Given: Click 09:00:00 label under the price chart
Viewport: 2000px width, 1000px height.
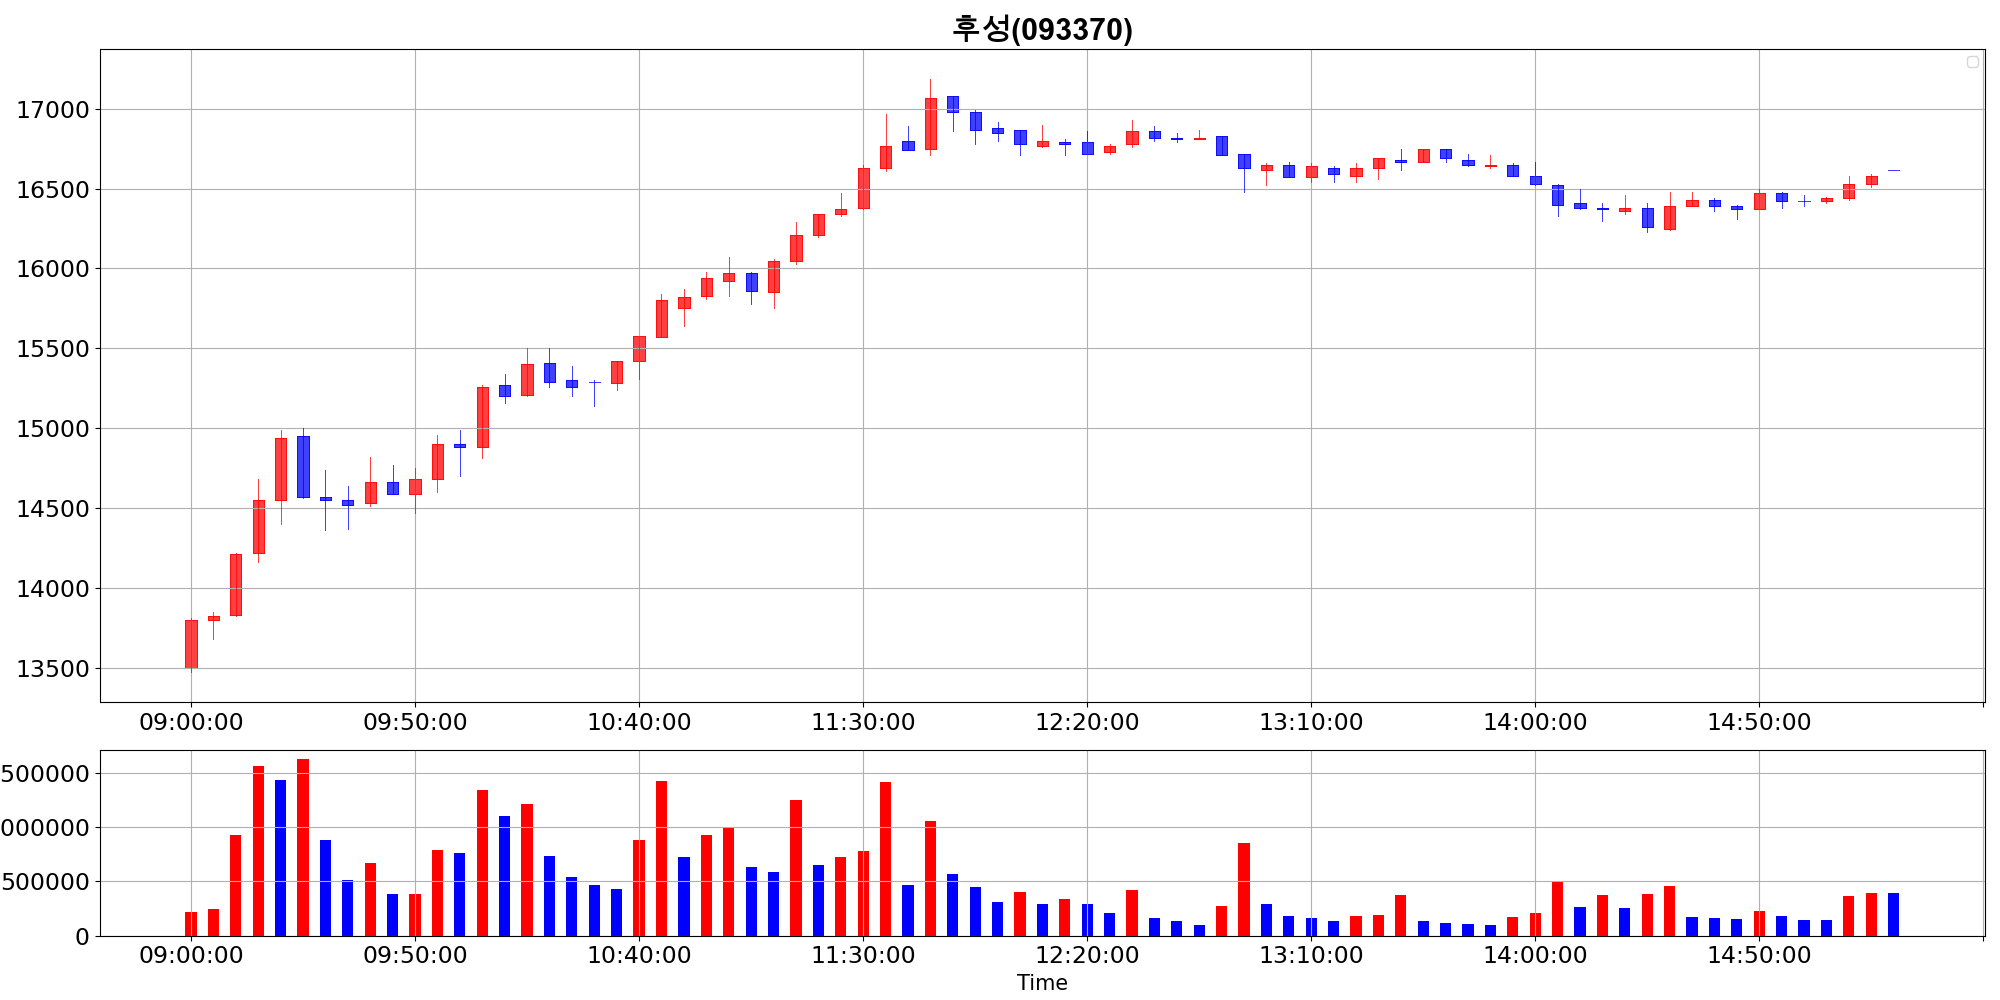Looking at the screenshot, I should click(x=191, y=722).
